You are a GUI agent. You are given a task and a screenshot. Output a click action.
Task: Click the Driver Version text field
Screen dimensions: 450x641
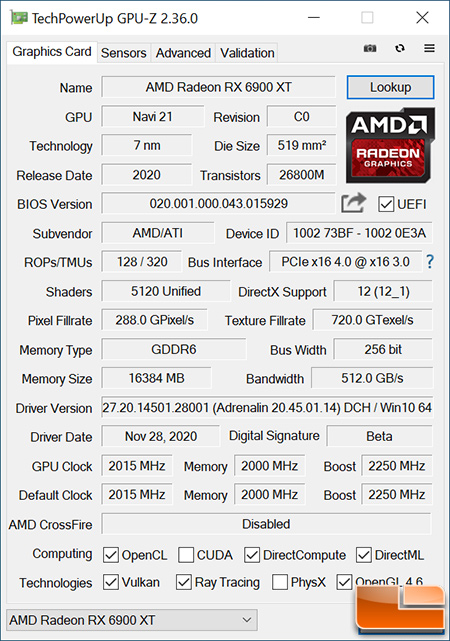click(267, 407)
